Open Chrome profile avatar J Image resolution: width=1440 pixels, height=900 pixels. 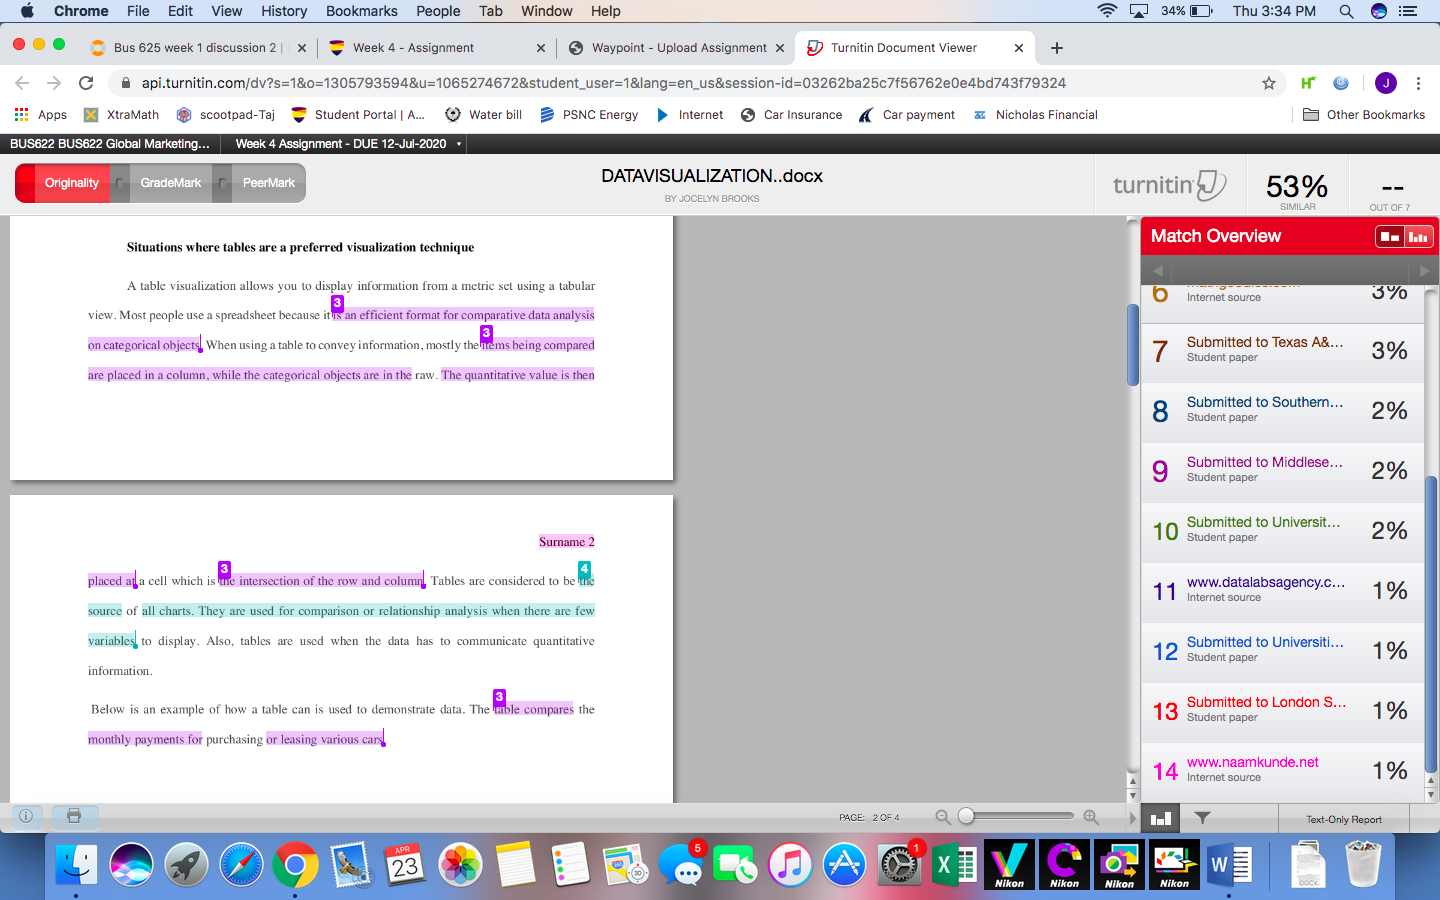(x=1385, y=83)
